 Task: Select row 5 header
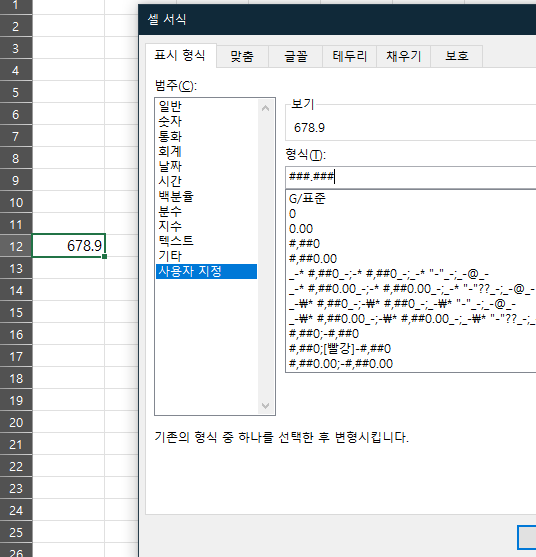pyautogui.click(x=16, y=92)
